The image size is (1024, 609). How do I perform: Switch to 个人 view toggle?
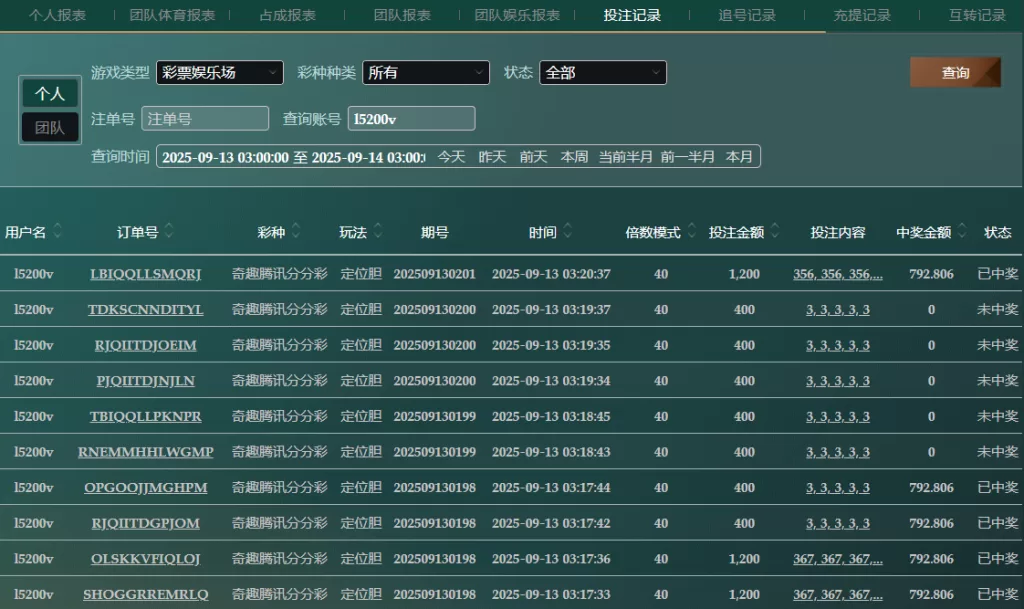(50, 93)
